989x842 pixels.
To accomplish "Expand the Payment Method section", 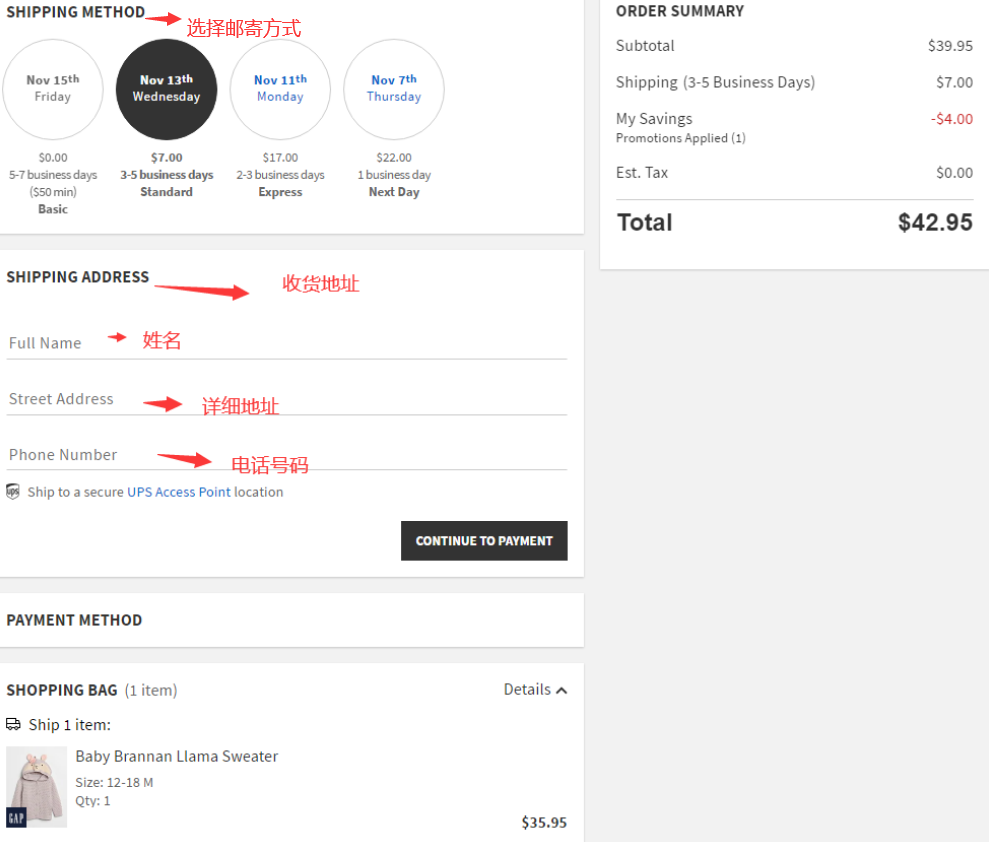I will 74,620.
